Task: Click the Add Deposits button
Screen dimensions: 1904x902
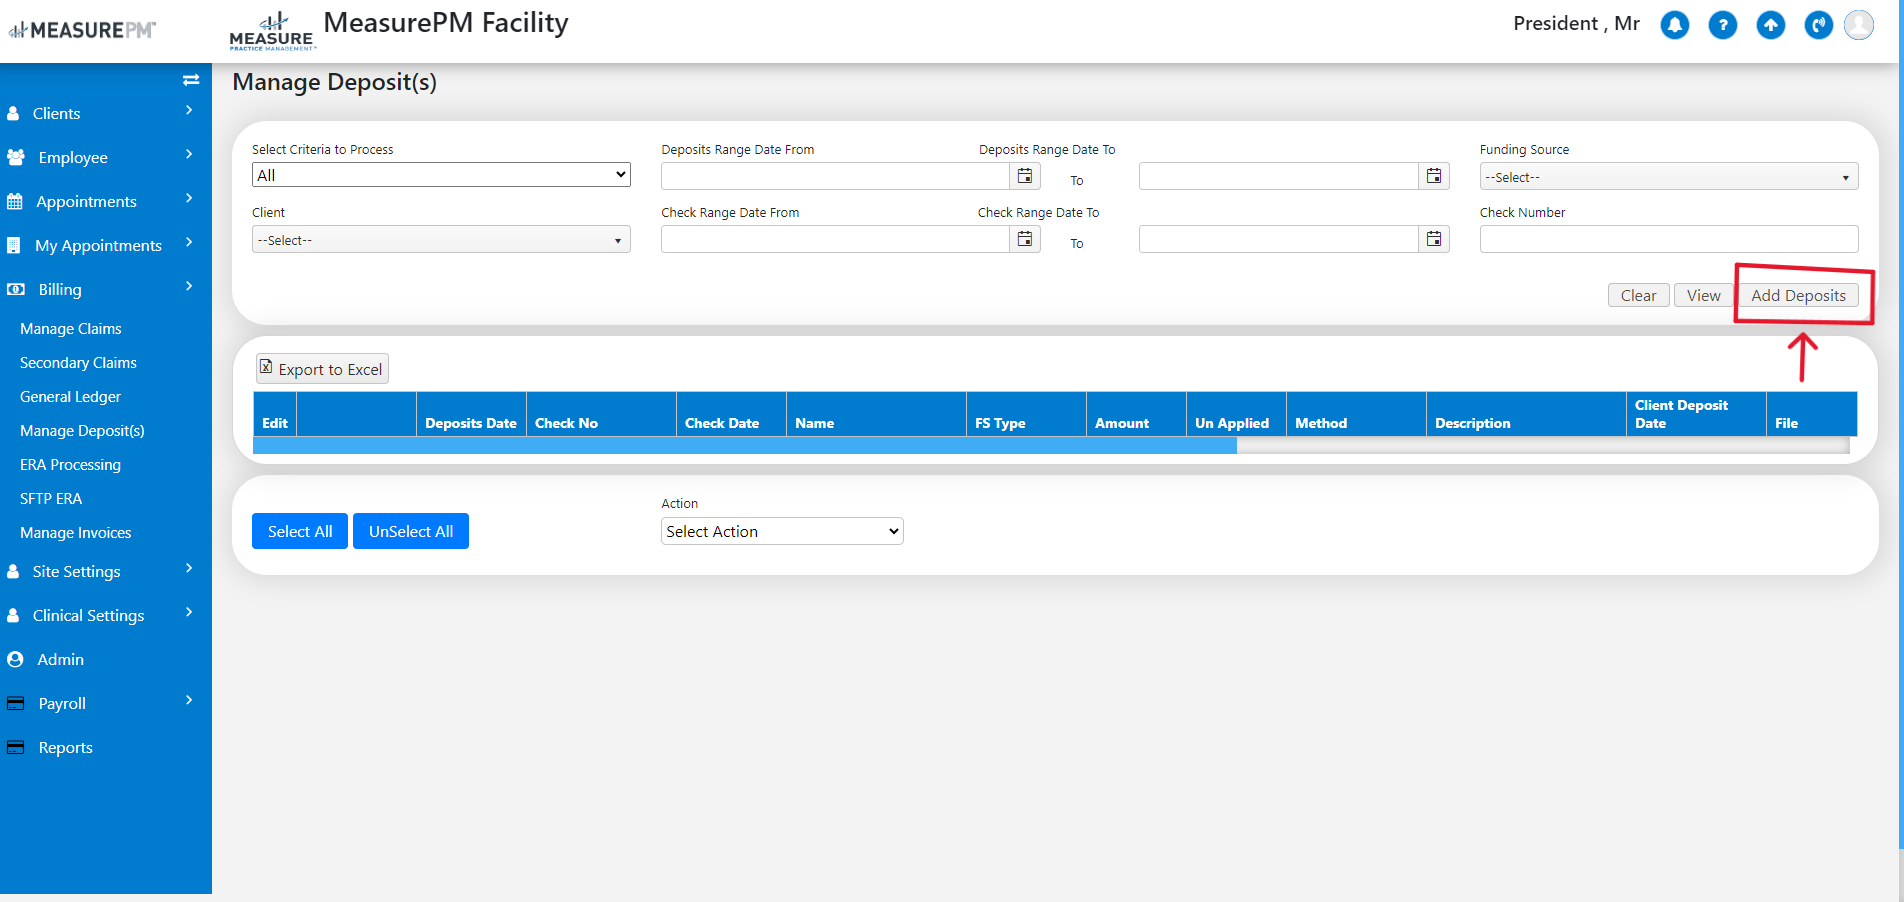Action: (1798, 295)
